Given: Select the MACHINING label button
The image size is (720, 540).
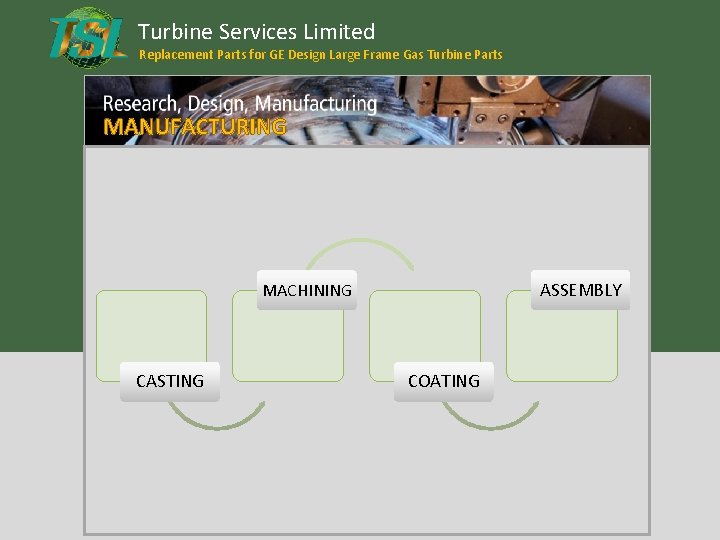Looking at the screenshot, I should coord(307,290).
